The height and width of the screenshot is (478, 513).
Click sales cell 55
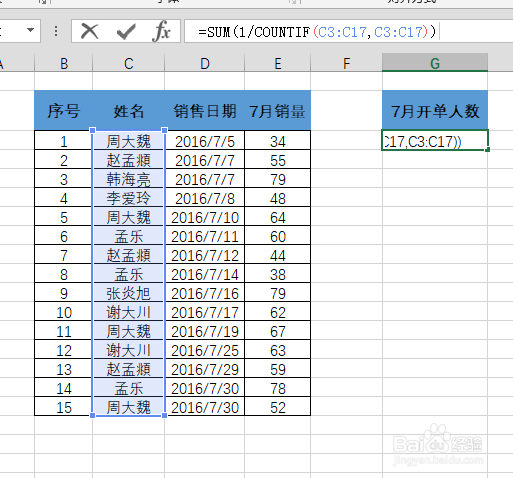(278, 159)
